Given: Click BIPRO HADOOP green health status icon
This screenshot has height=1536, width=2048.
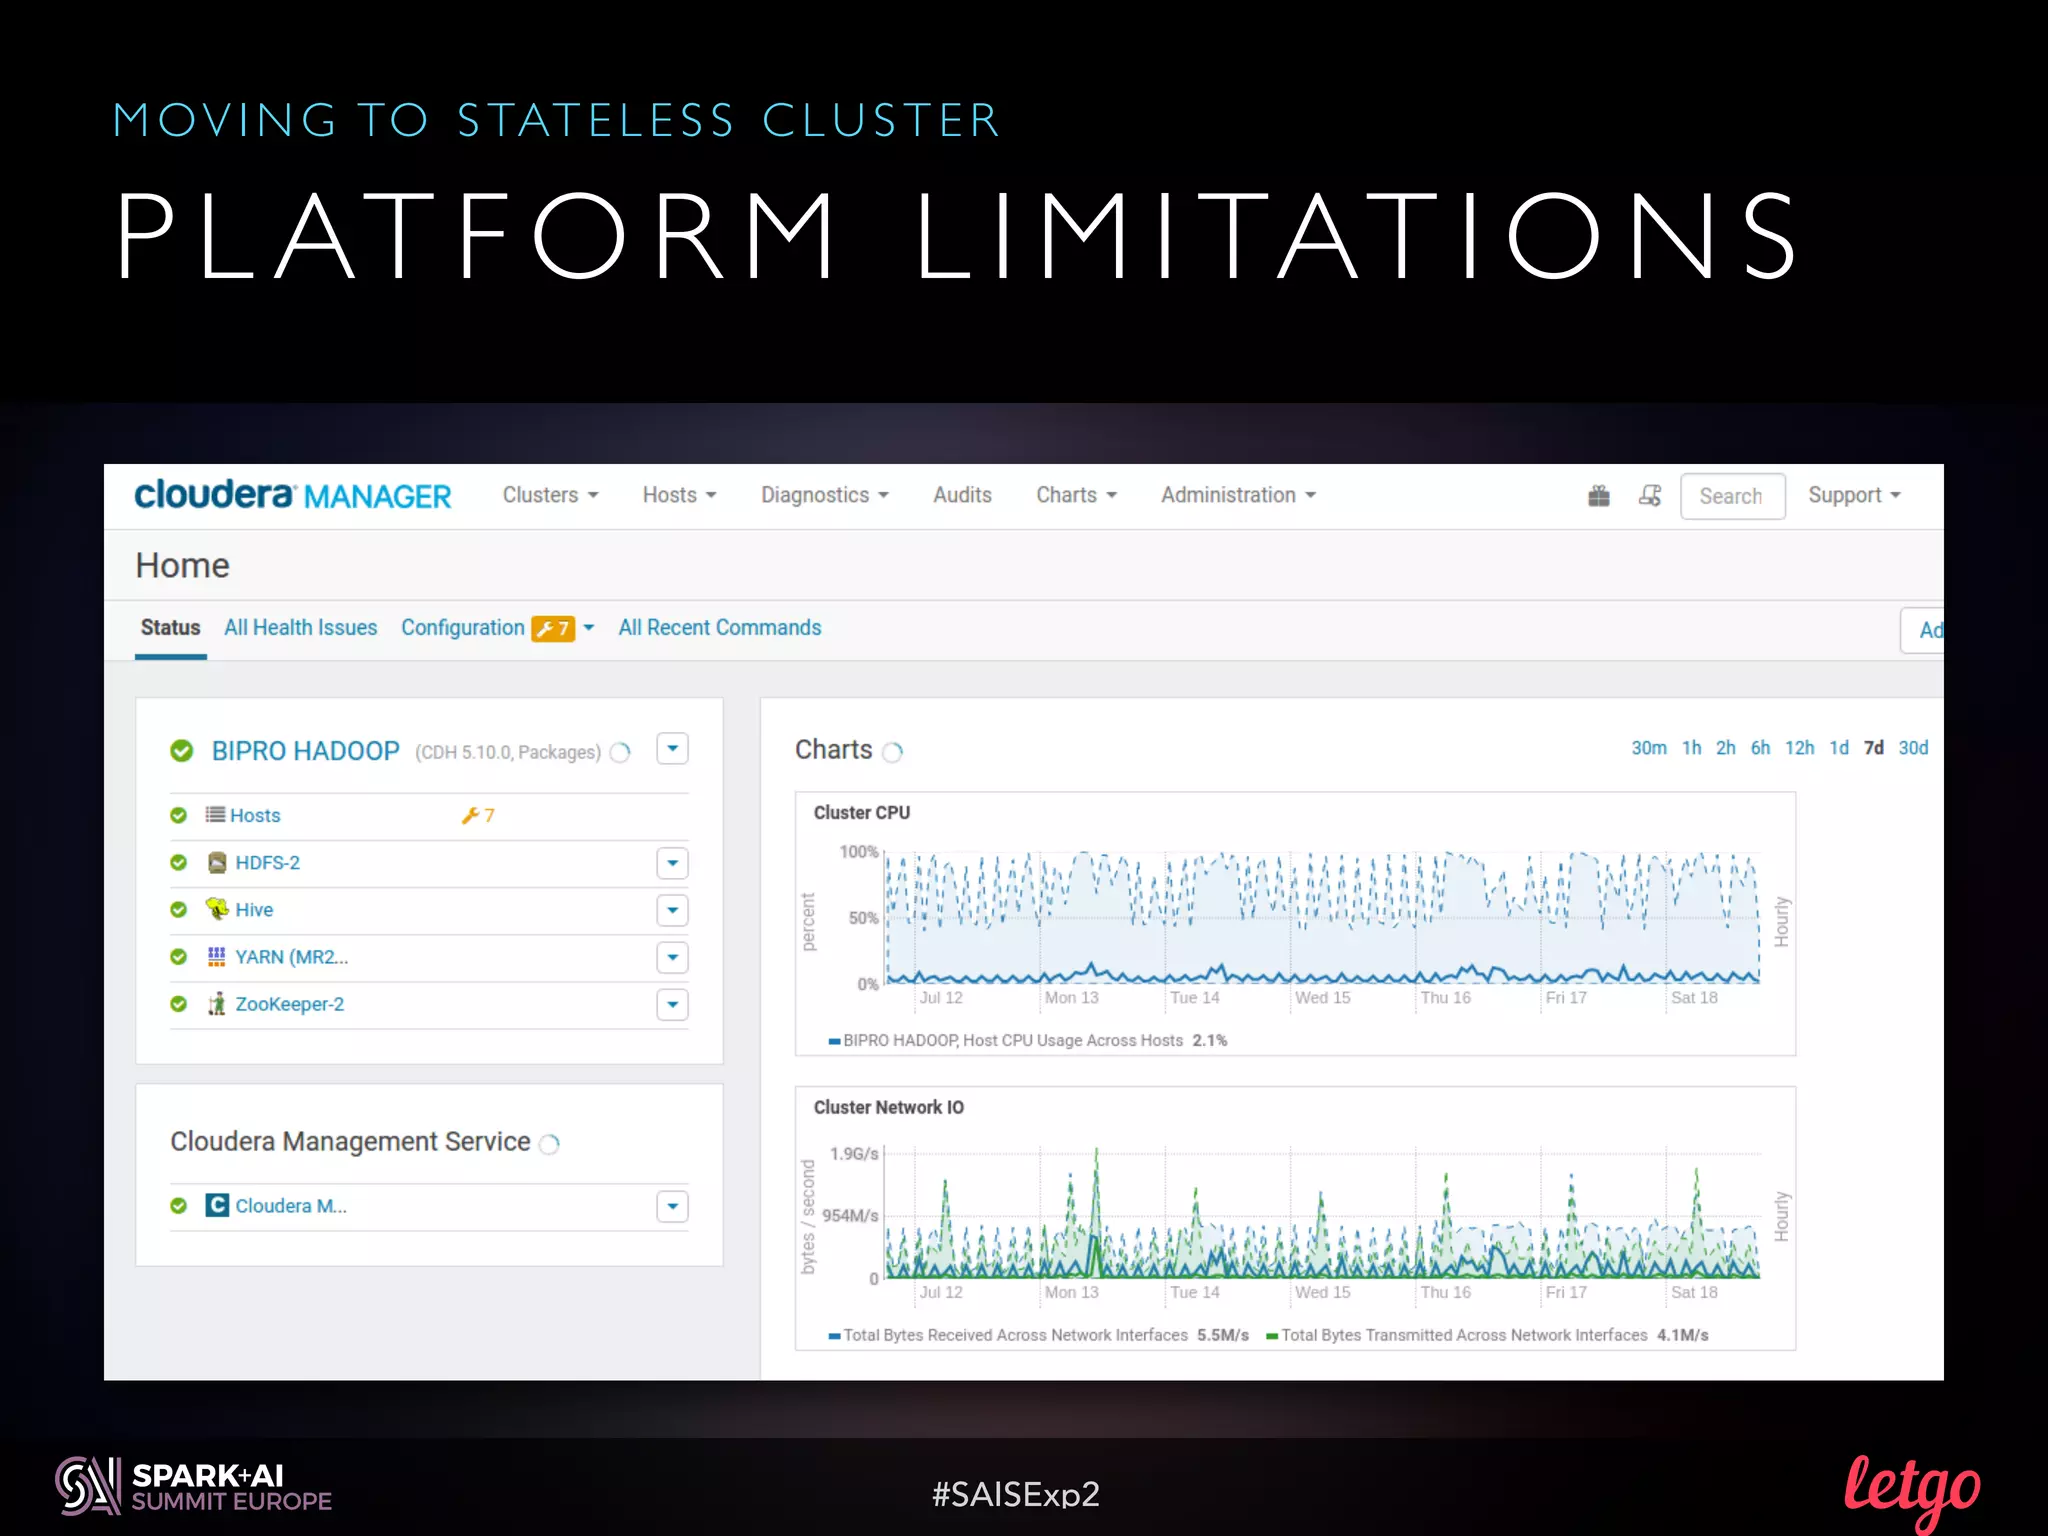Looking at the screenshot, I should tap(181, 751).
